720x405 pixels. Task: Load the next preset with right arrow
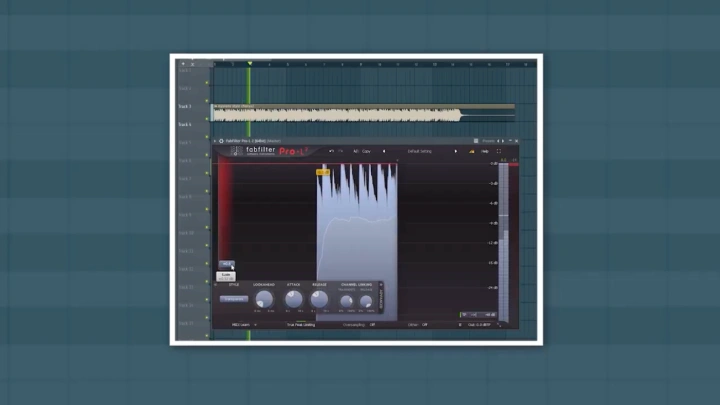(x=456, y=151)
